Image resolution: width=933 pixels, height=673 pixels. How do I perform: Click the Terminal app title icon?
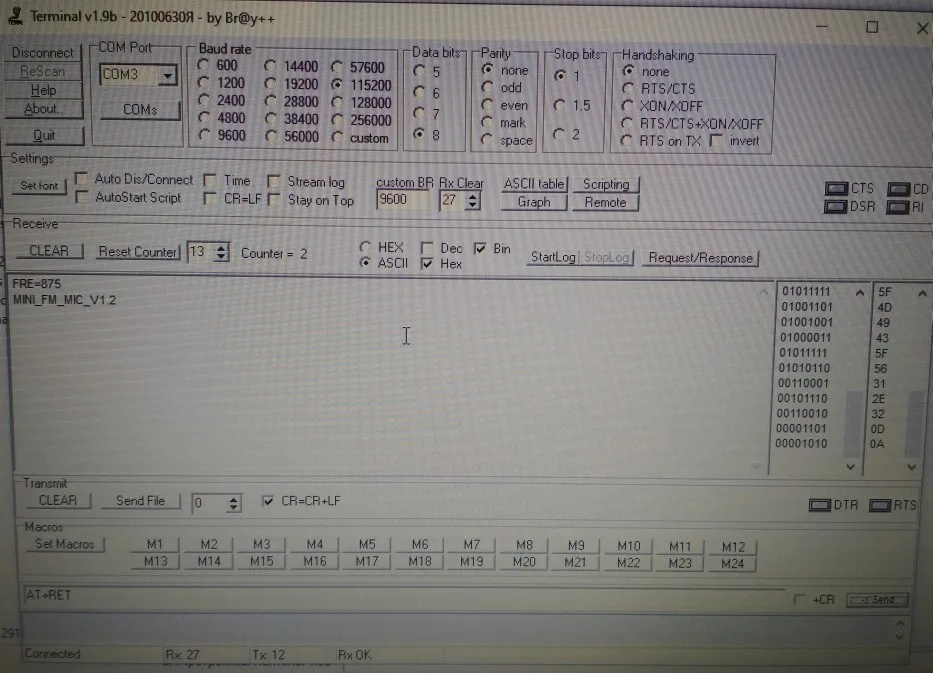click(x=15, y=17)
